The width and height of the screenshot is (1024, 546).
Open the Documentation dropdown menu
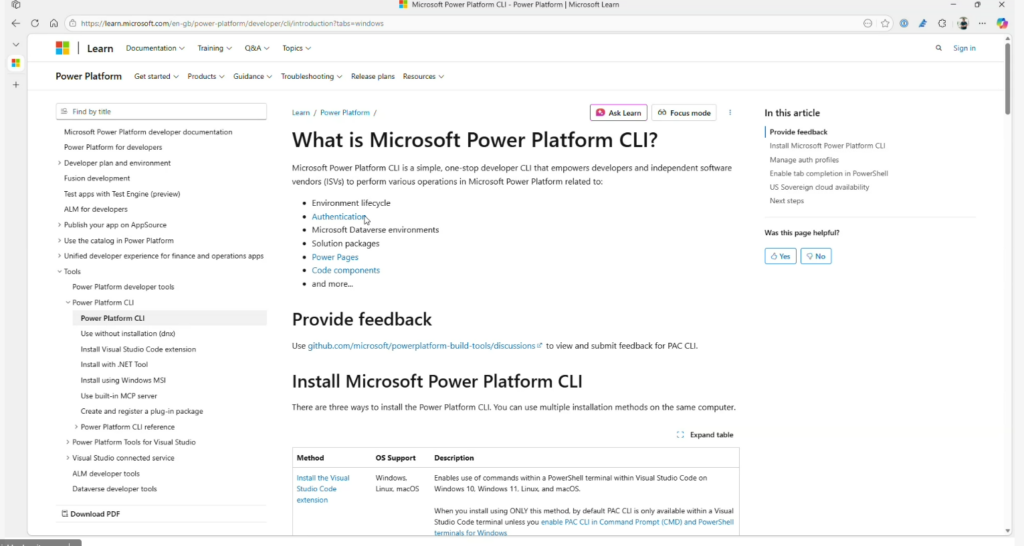click(x=155, y=48)
